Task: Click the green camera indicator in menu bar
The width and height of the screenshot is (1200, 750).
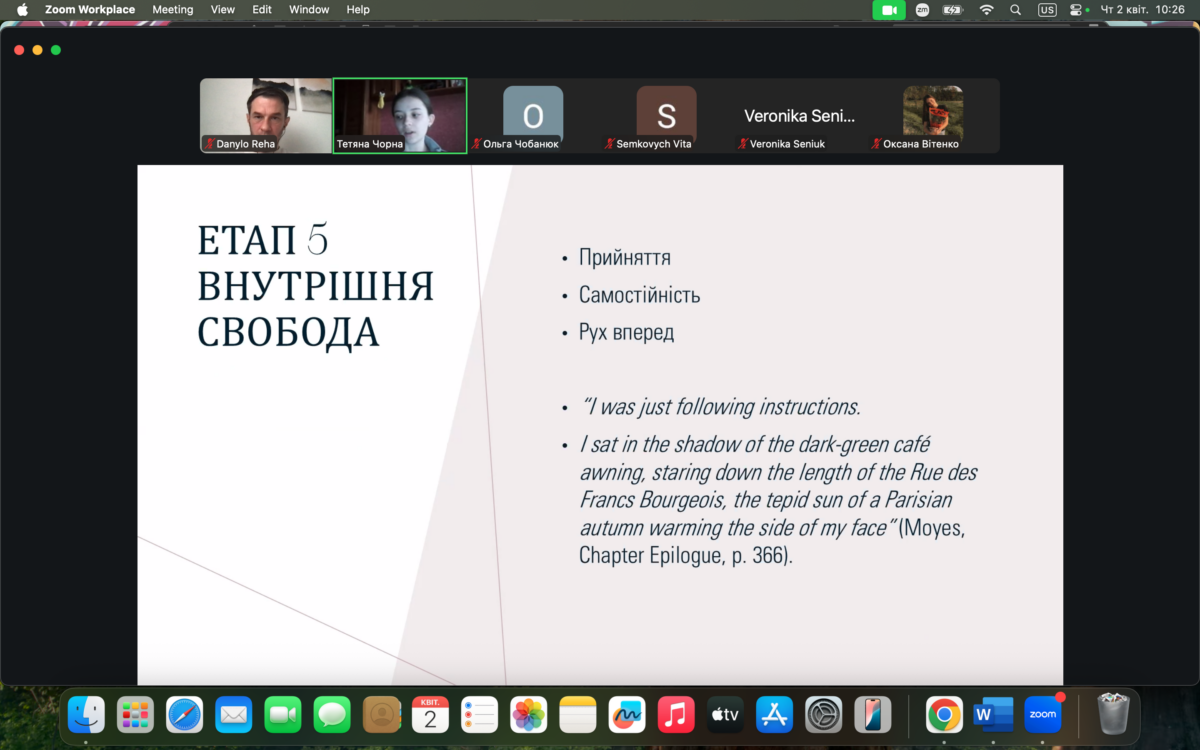Action: 888,10
